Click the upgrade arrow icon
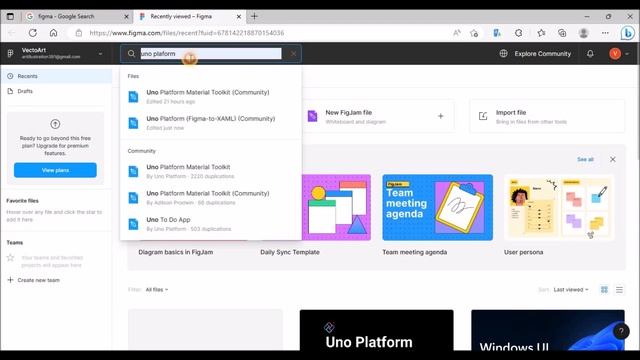The width and height of the screenshot is (640, 360). (55, 124)
